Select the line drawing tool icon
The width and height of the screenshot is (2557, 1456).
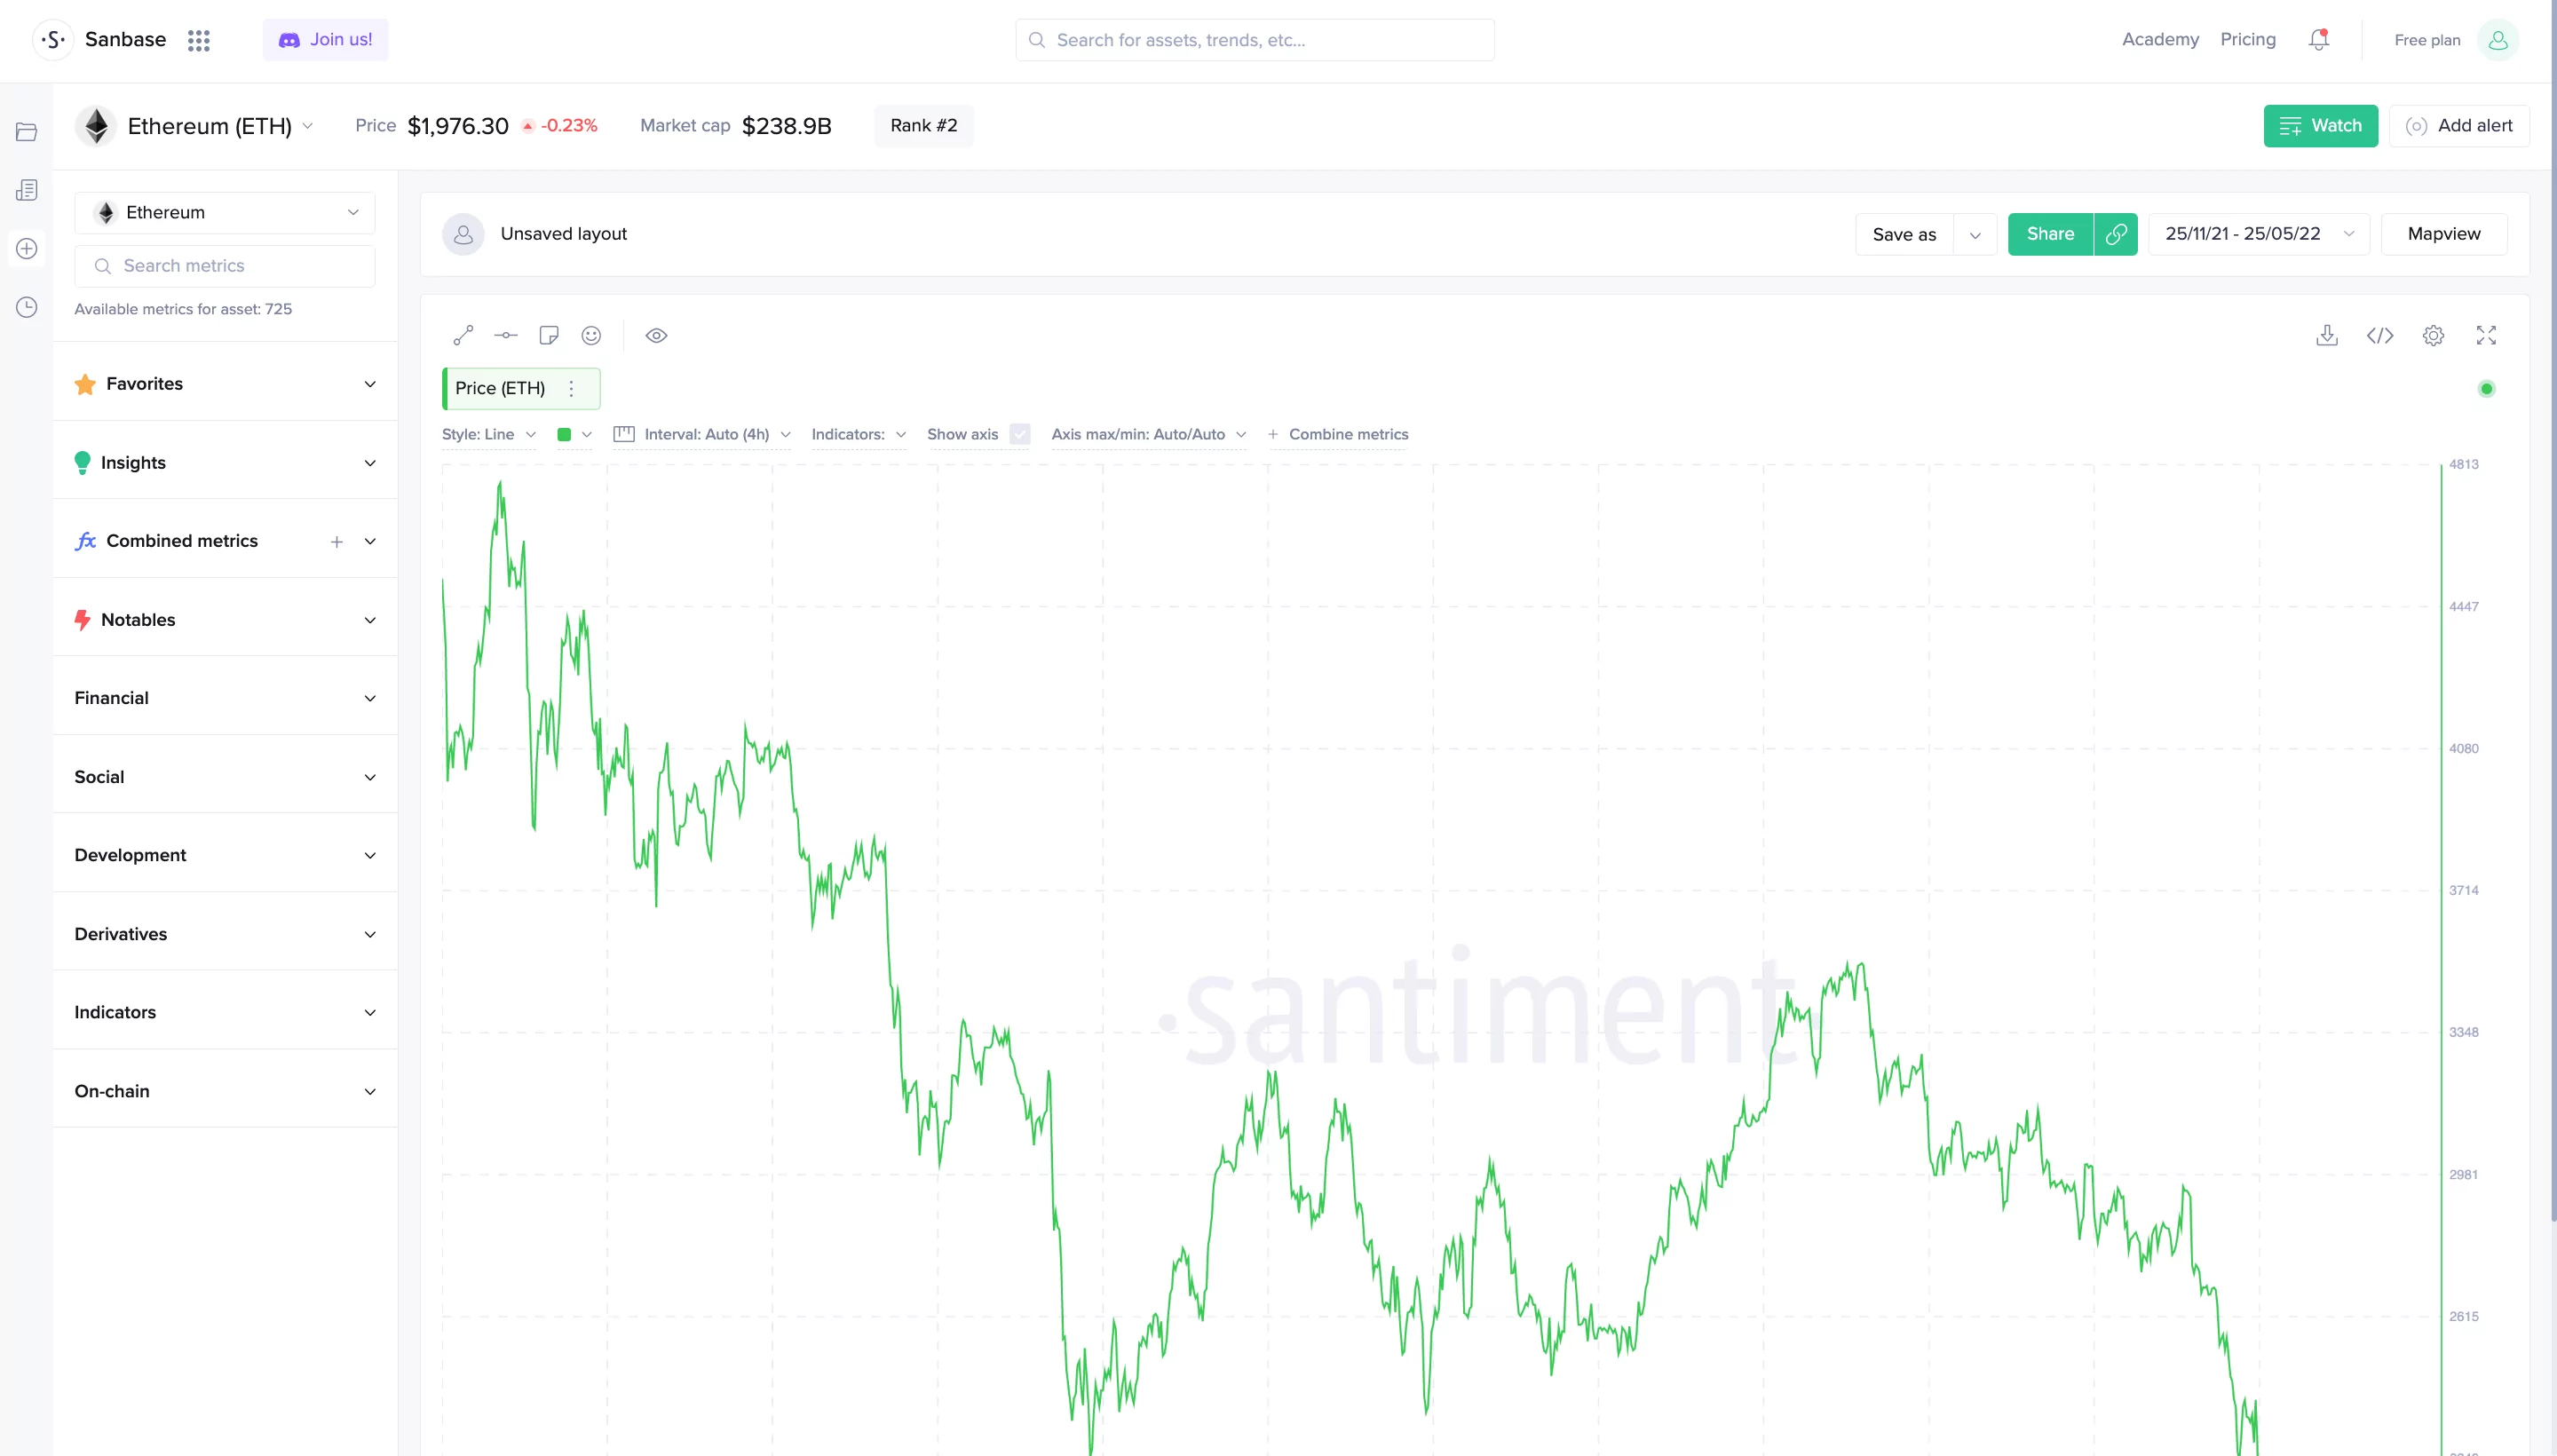[463, 335]
